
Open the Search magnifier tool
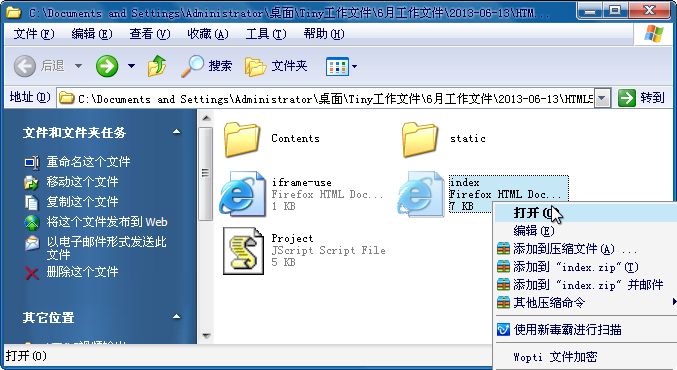click(x=192, y=66)
